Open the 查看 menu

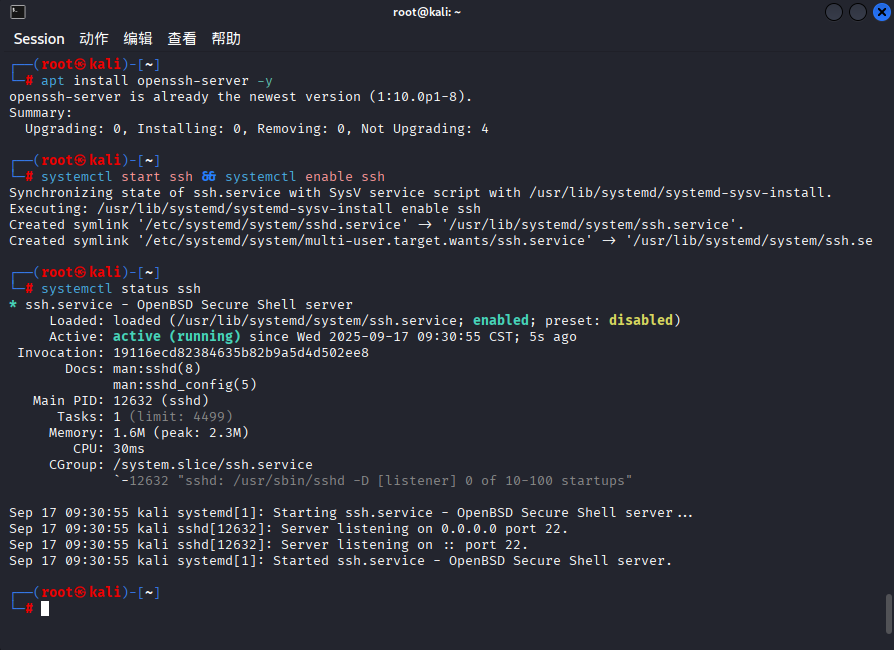182,39
